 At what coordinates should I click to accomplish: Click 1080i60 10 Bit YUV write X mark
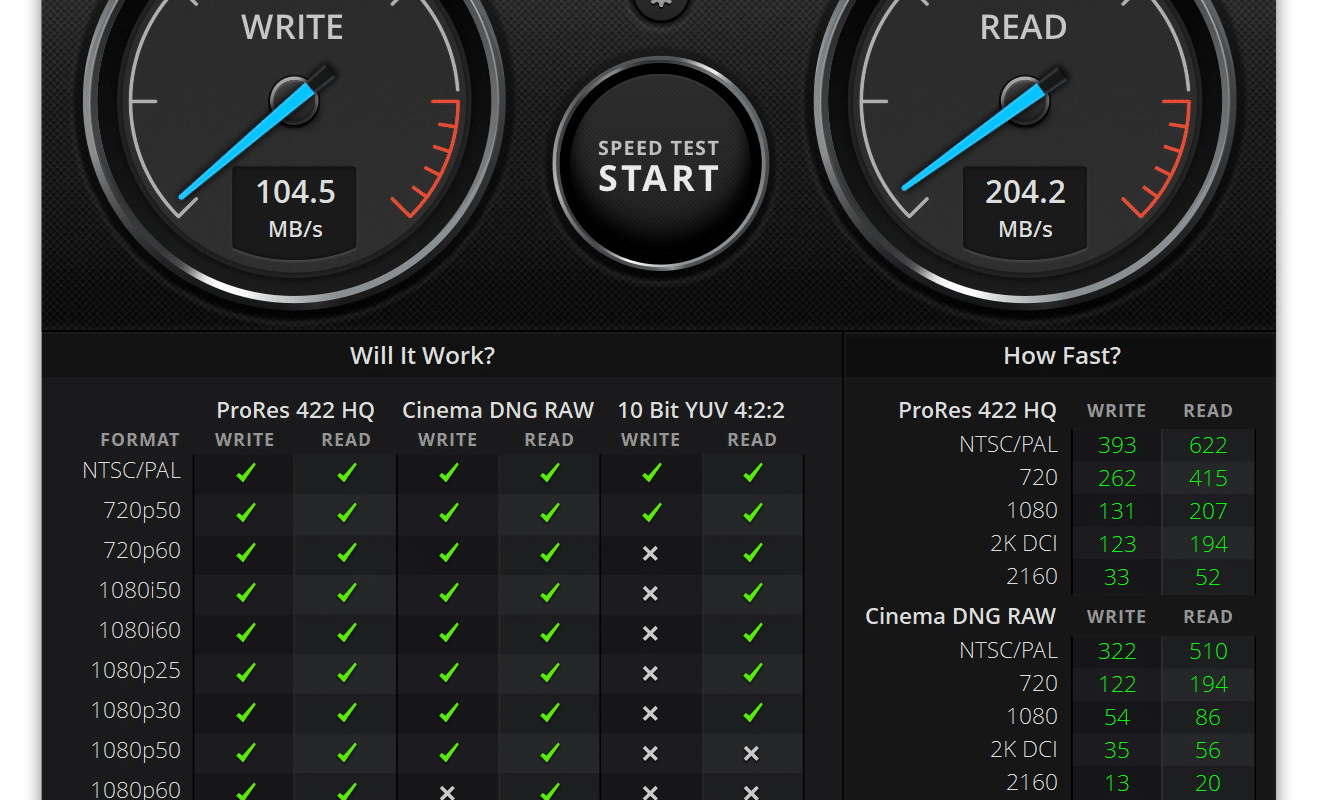tap(650, 633)
